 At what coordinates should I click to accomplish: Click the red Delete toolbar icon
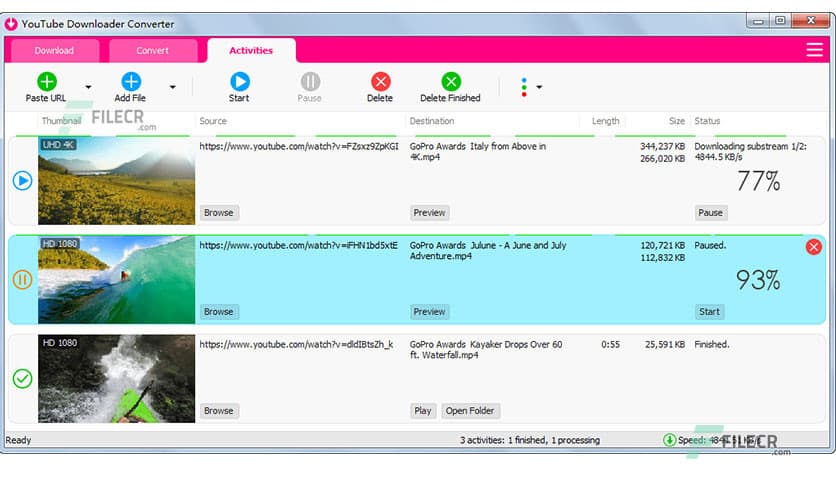[381, 82]
